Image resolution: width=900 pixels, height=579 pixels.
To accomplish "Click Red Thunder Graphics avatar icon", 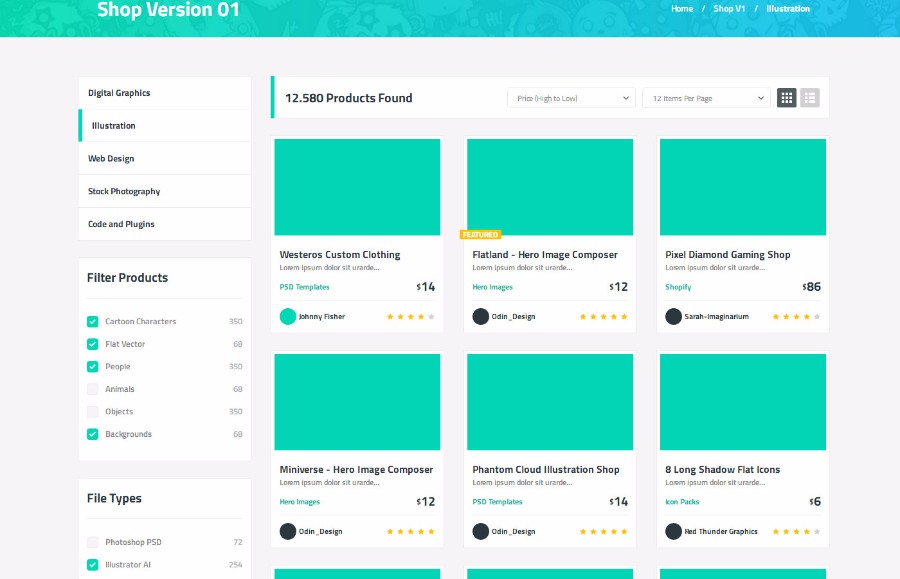I will point(673,531).
